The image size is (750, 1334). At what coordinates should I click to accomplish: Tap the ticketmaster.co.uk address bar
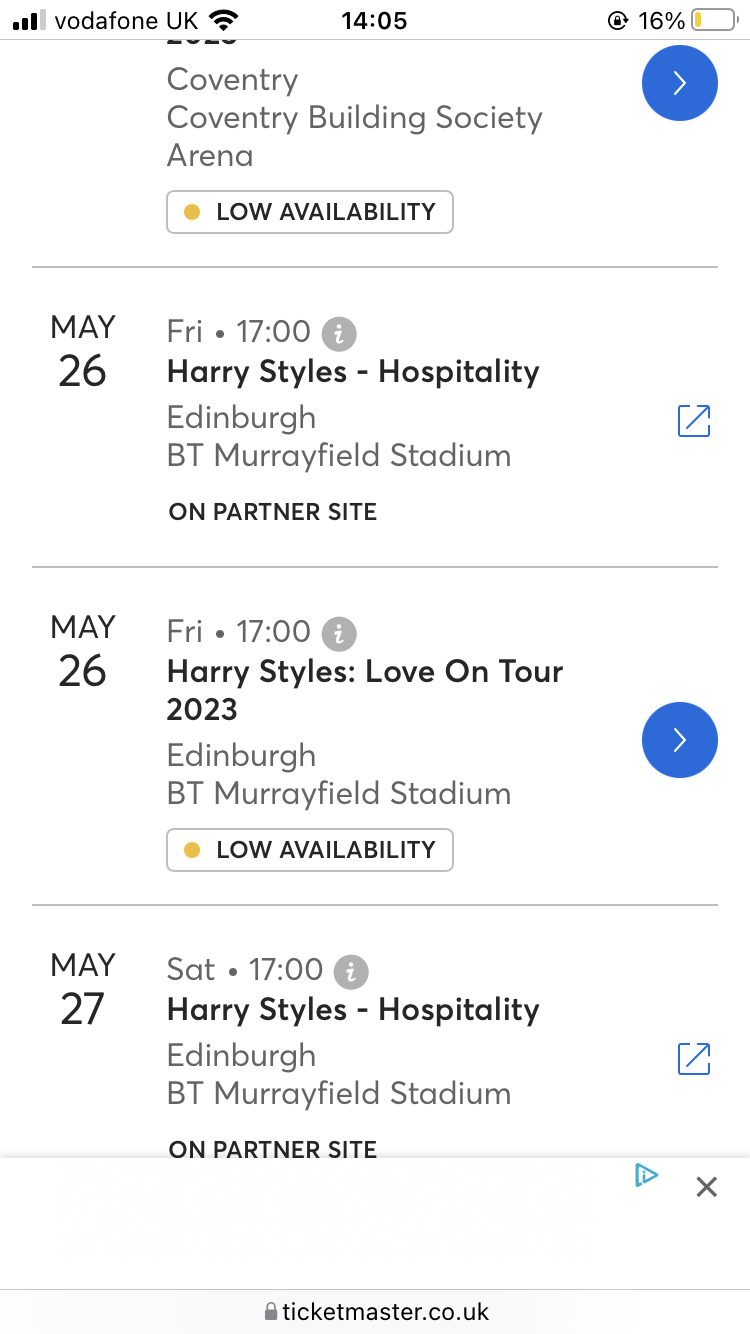tap(376, 1312)
